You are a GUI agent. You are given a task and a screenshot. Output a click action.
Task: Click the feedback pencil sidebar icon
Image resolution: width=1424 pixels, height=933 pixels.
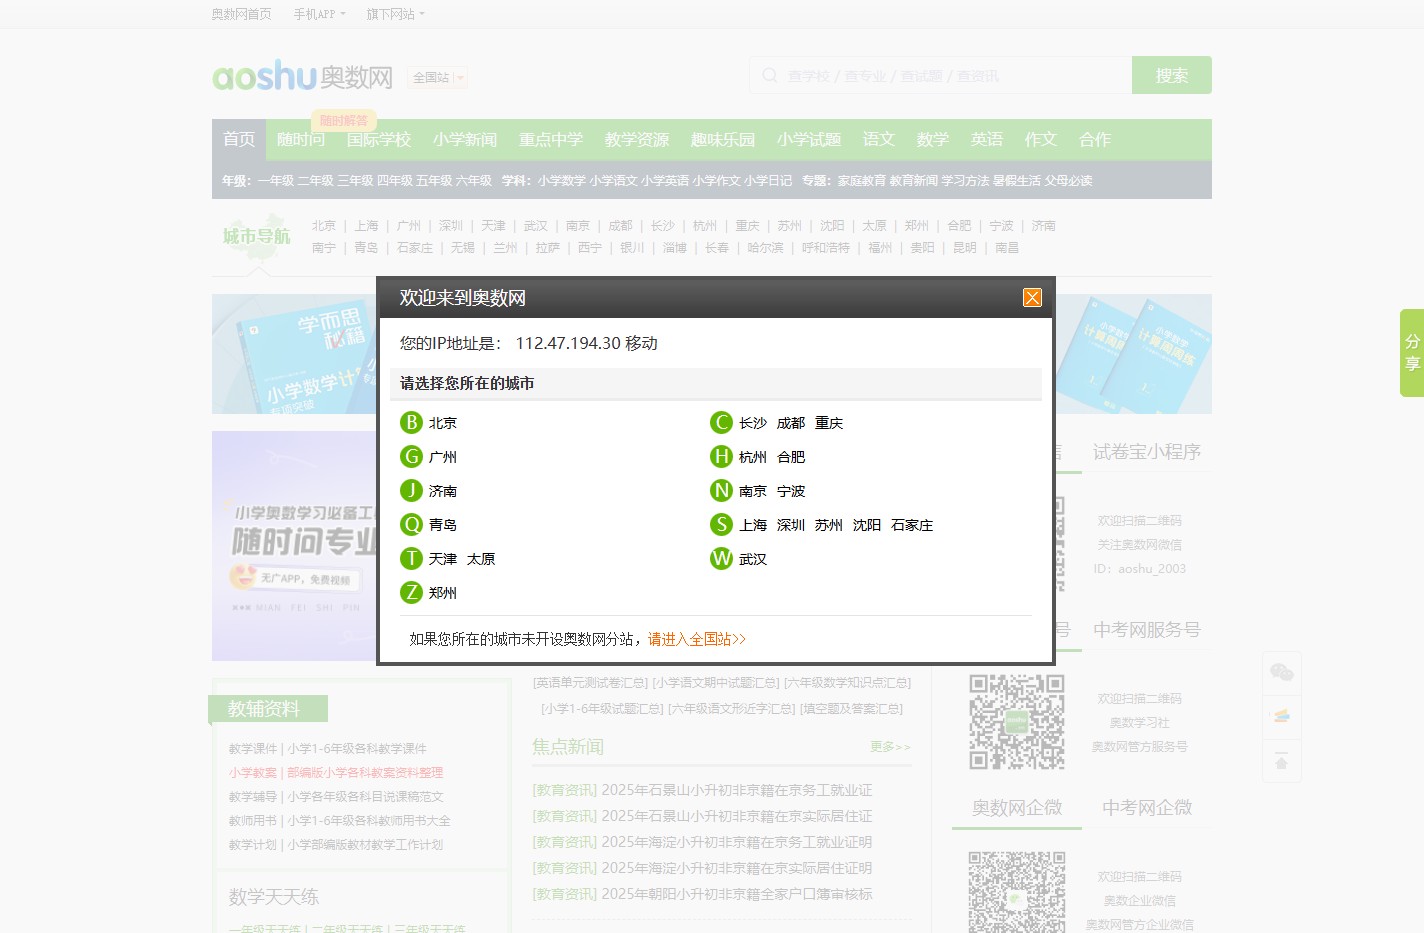(x=1281, y=717)
